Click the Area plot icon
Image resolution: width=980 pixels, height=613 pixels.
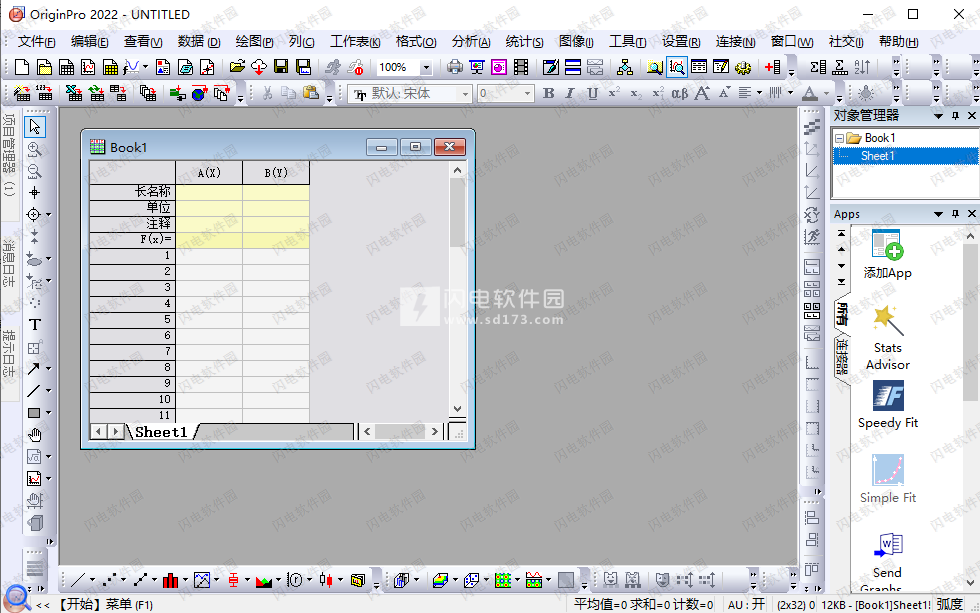pos(264,581)
